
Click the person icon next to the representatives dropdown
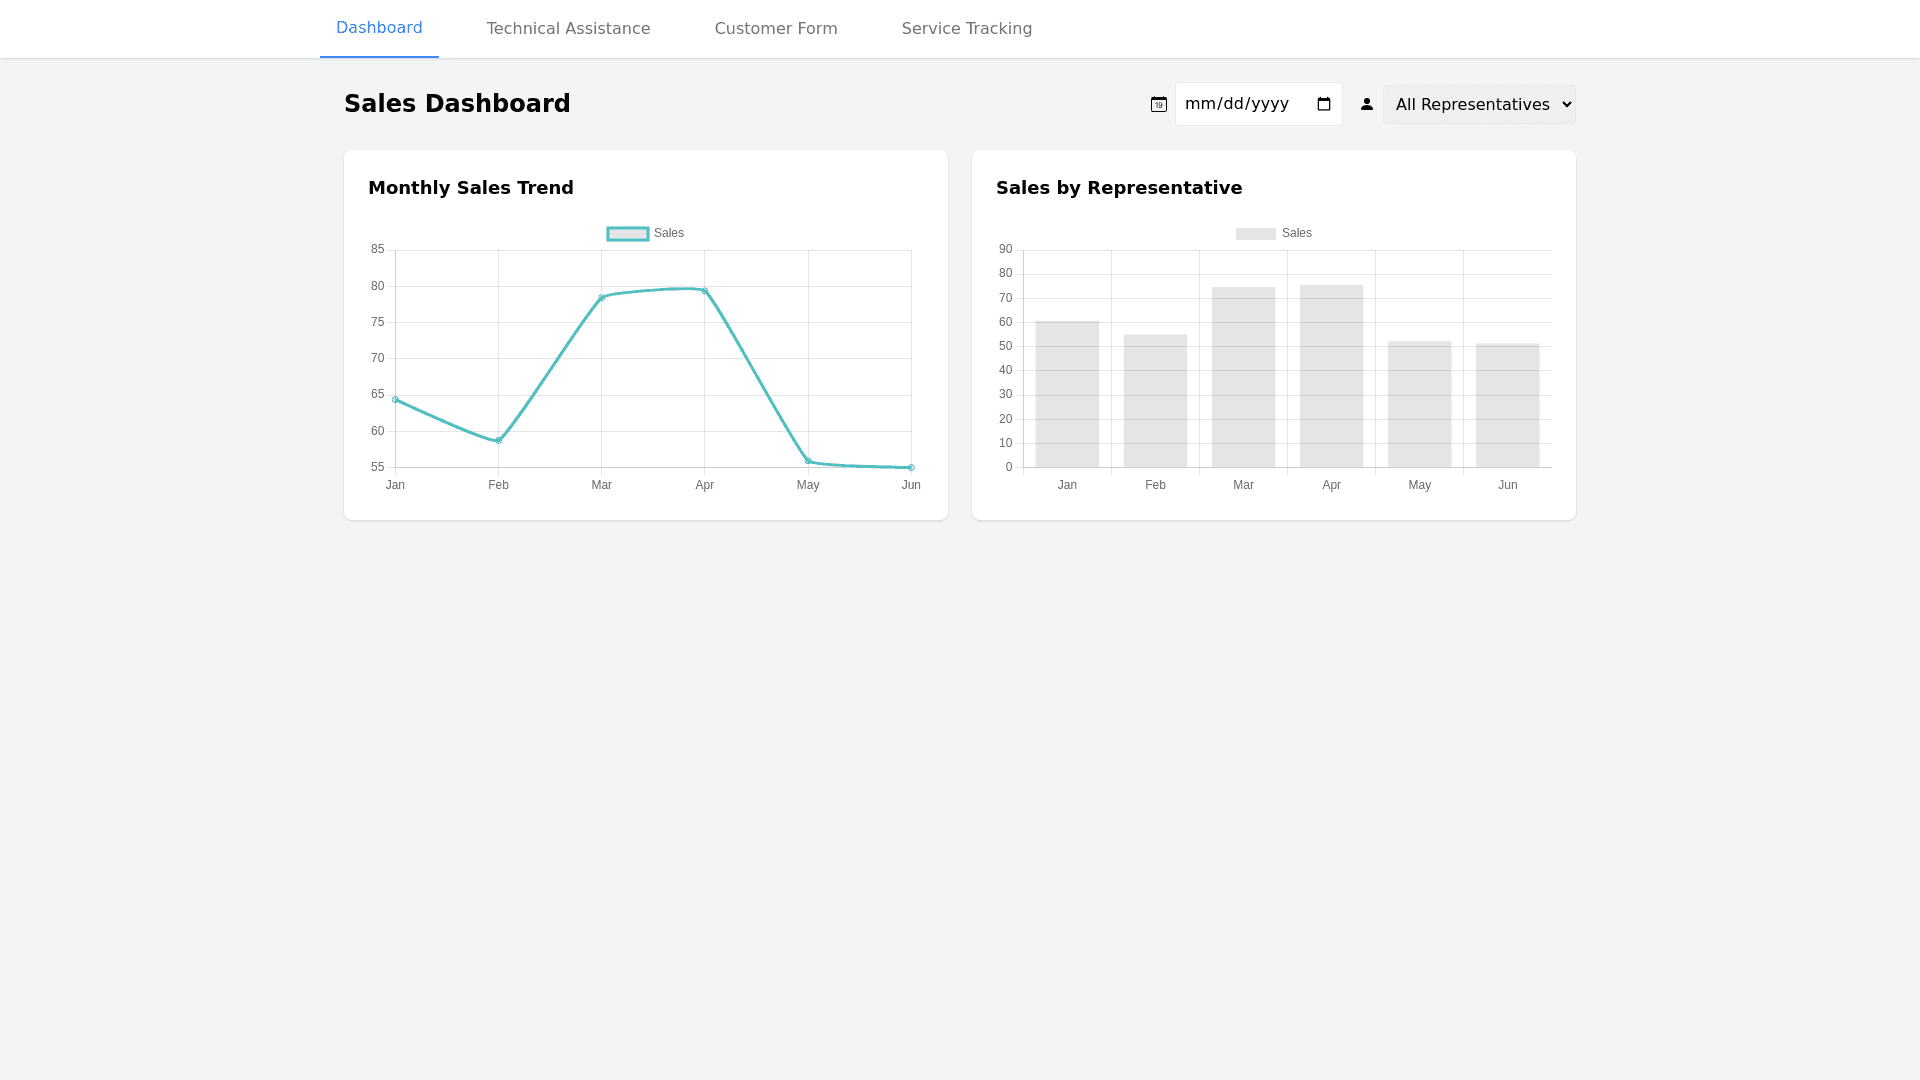[x=1367, y=104]
